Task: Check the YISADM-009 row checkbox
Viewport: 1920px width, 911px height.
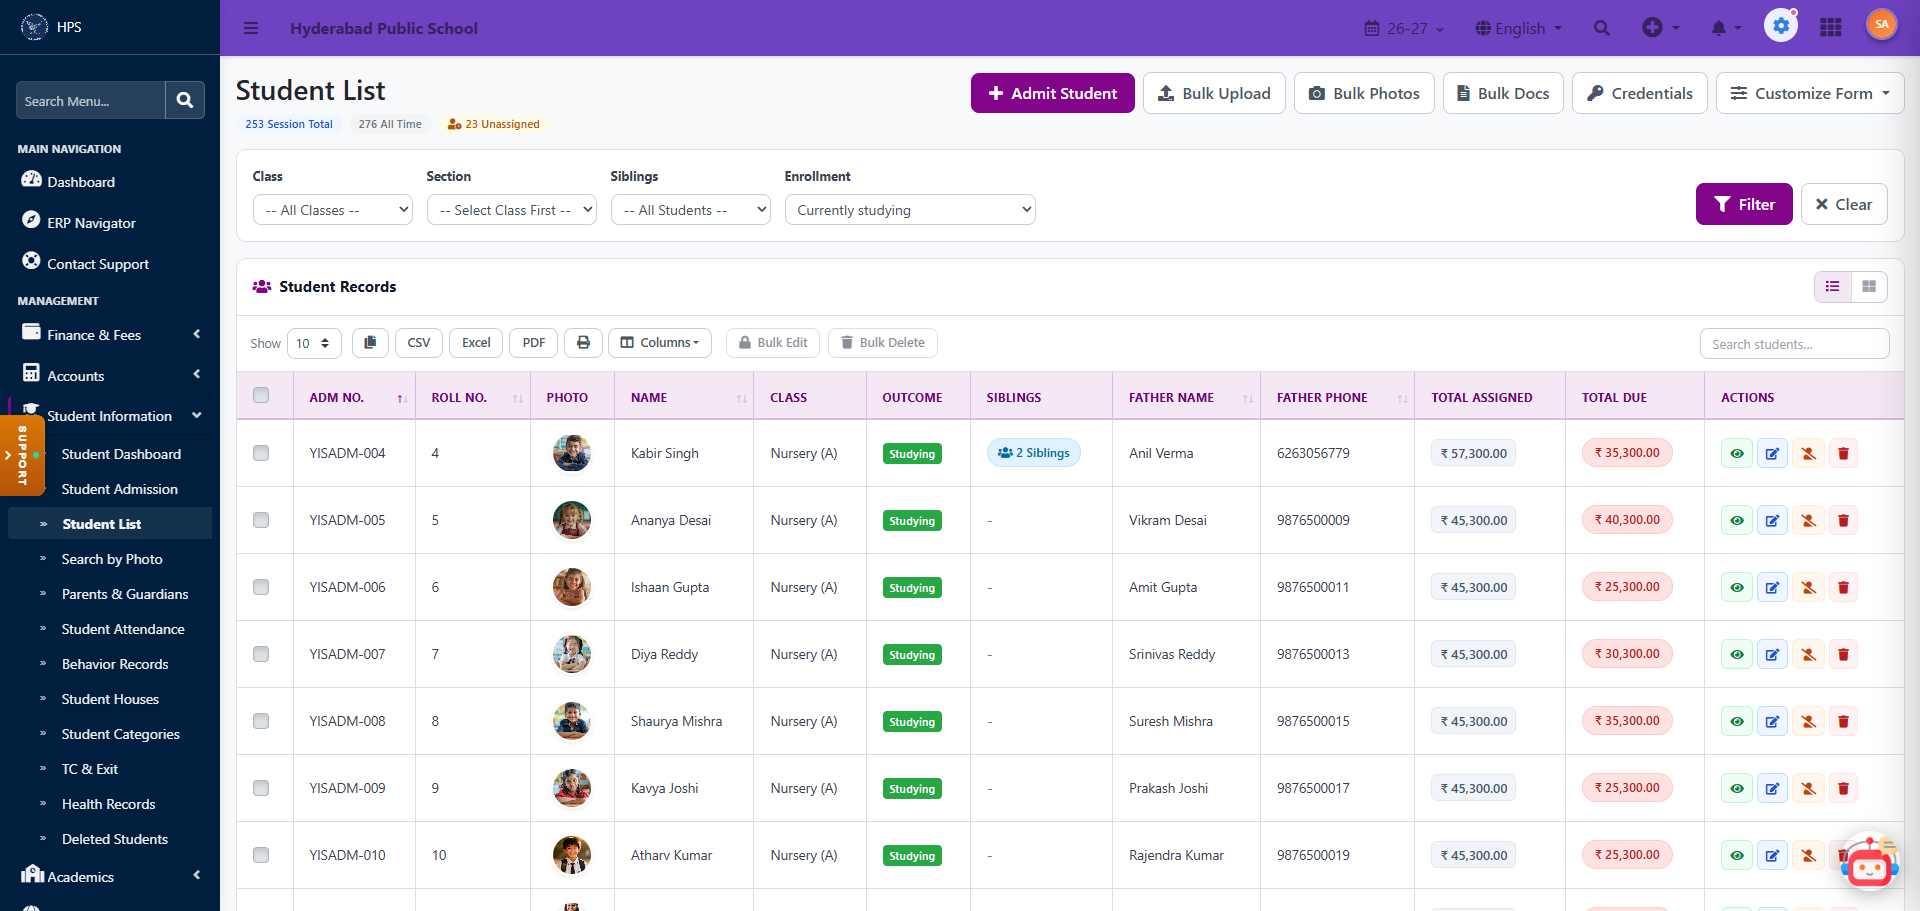Action: [261, 788]
